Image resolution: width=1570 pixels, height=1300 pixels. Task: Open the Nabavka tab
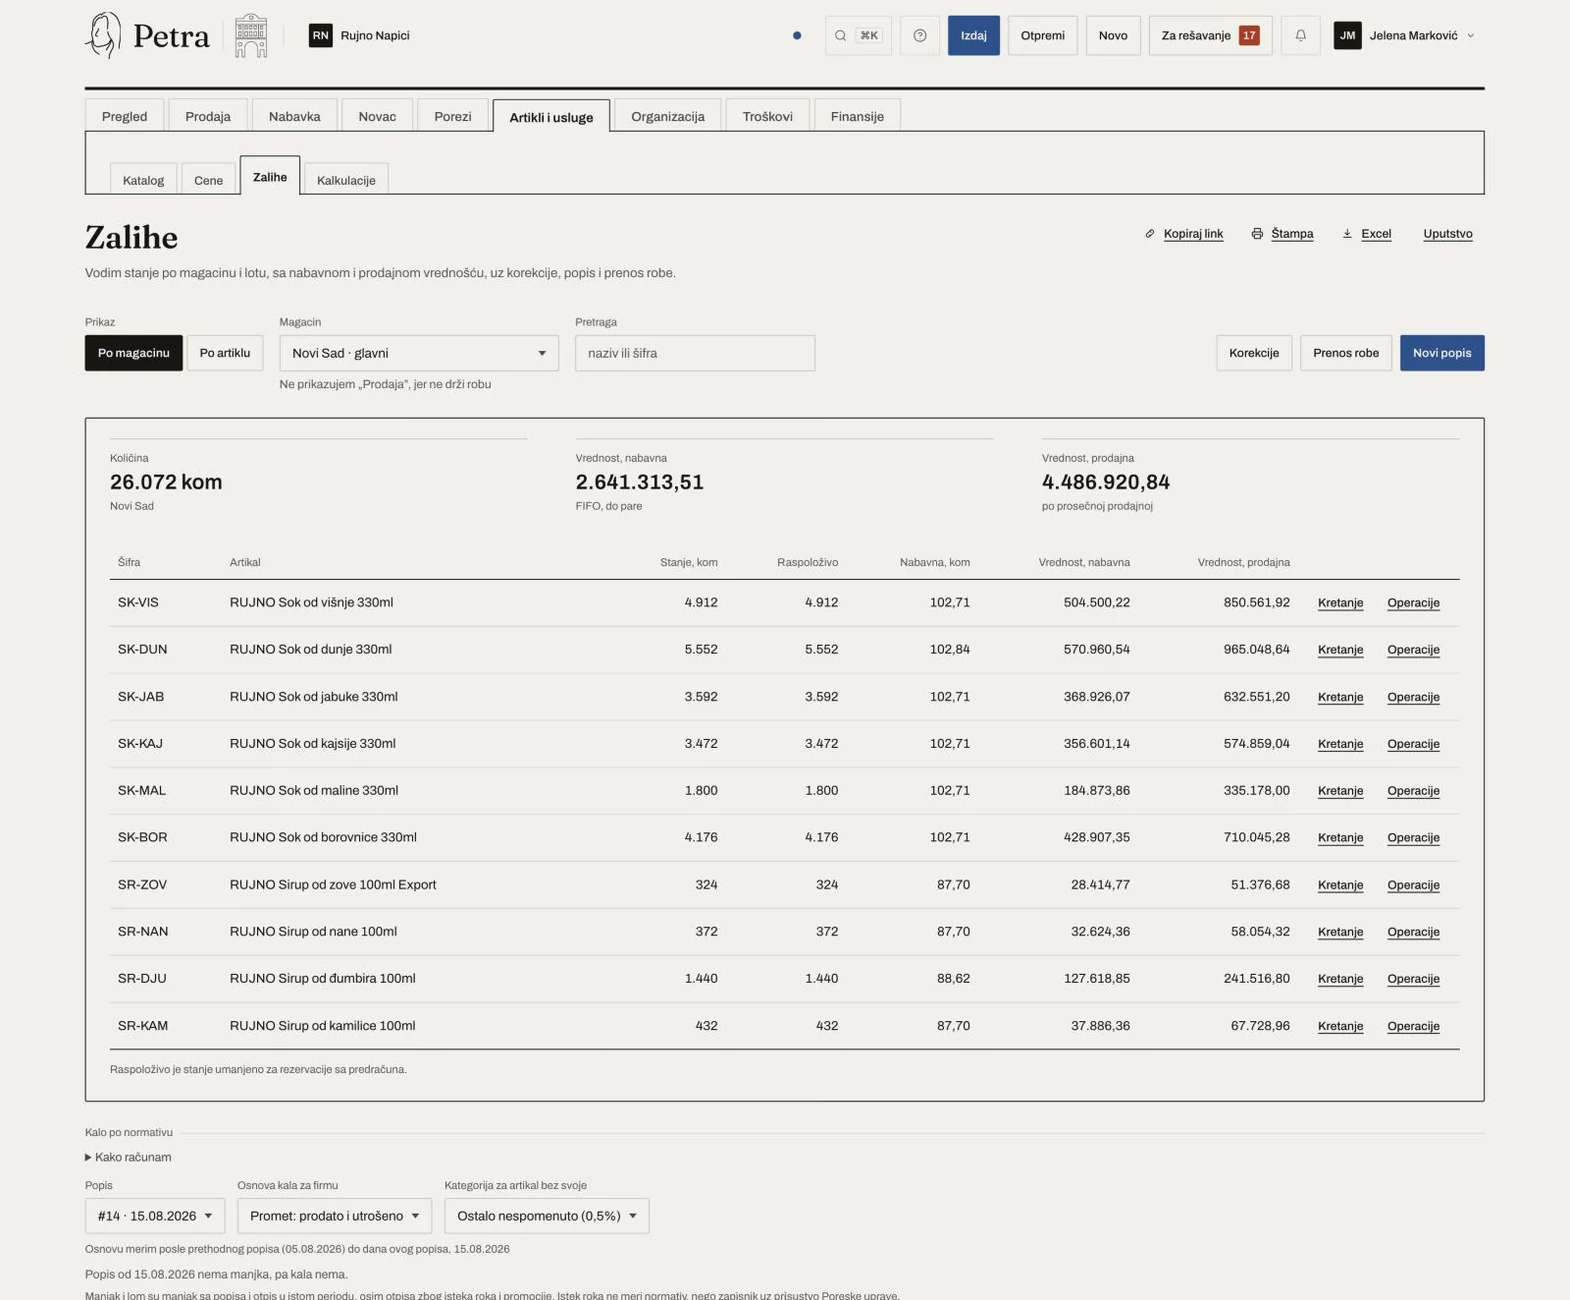click(x=295, y=116)
